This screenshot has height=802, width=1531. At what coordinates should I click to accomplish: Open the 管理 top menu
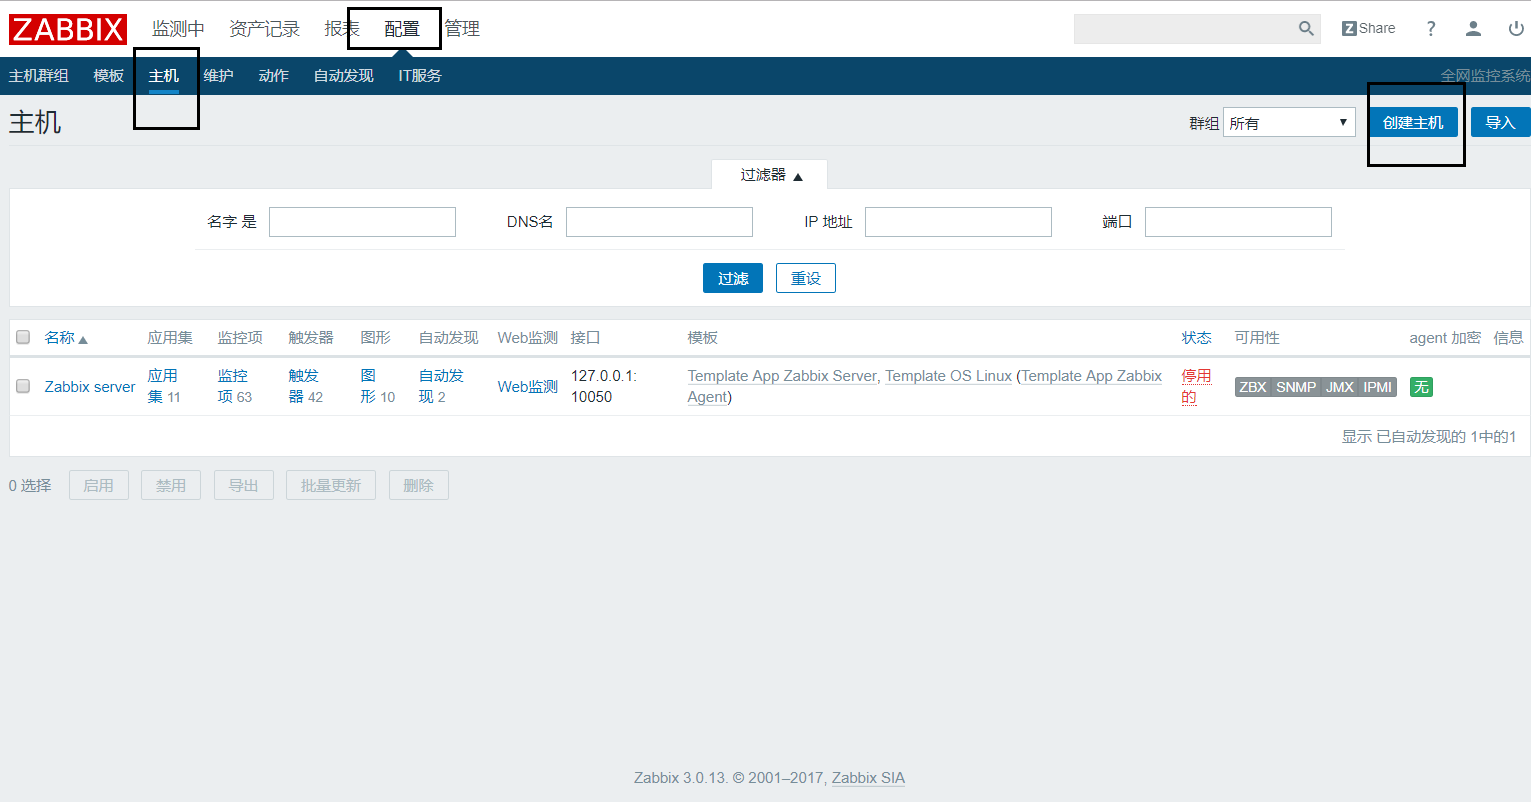click(462, 29)
